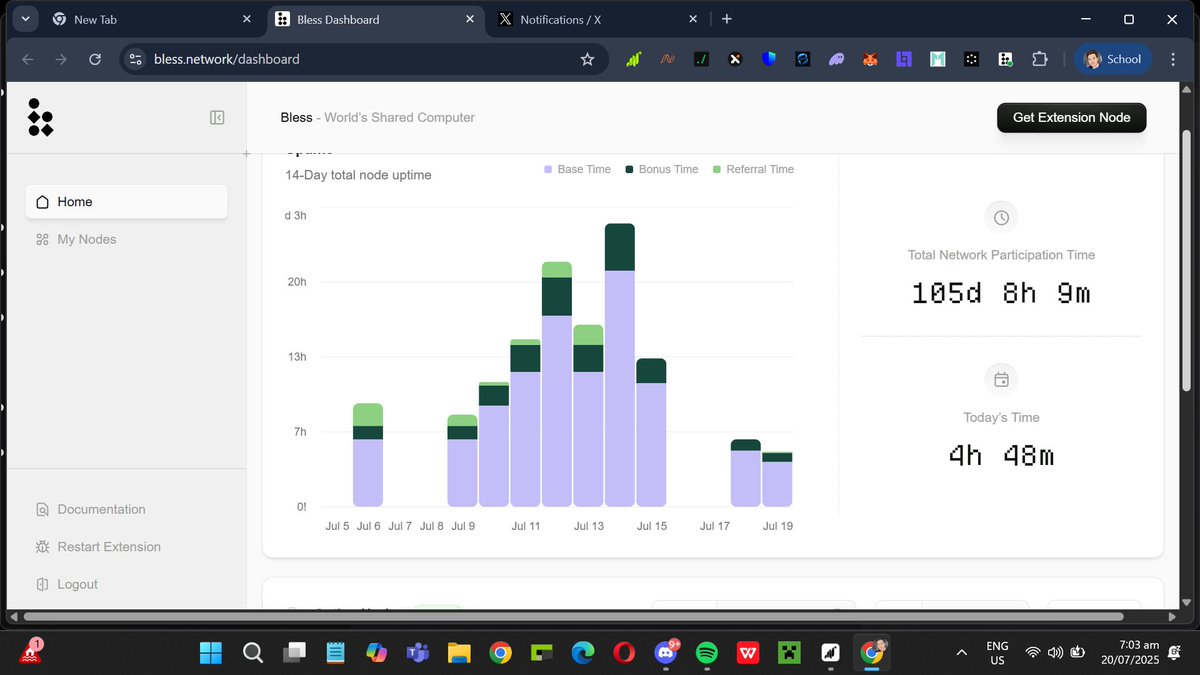
Task: Open Chrome's three-dot menu
Action: 1172,59
